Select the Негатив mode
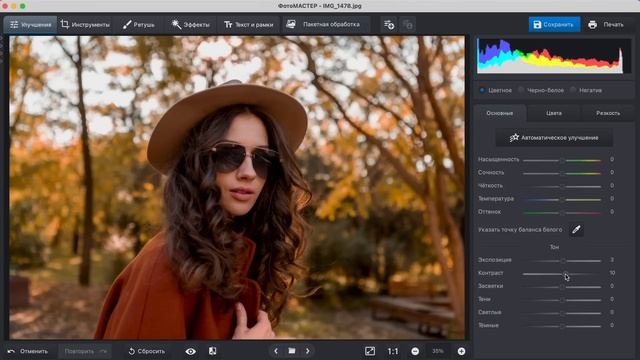Image resolution: width=640 pixels, height=360 pixels. click(587, 90)
